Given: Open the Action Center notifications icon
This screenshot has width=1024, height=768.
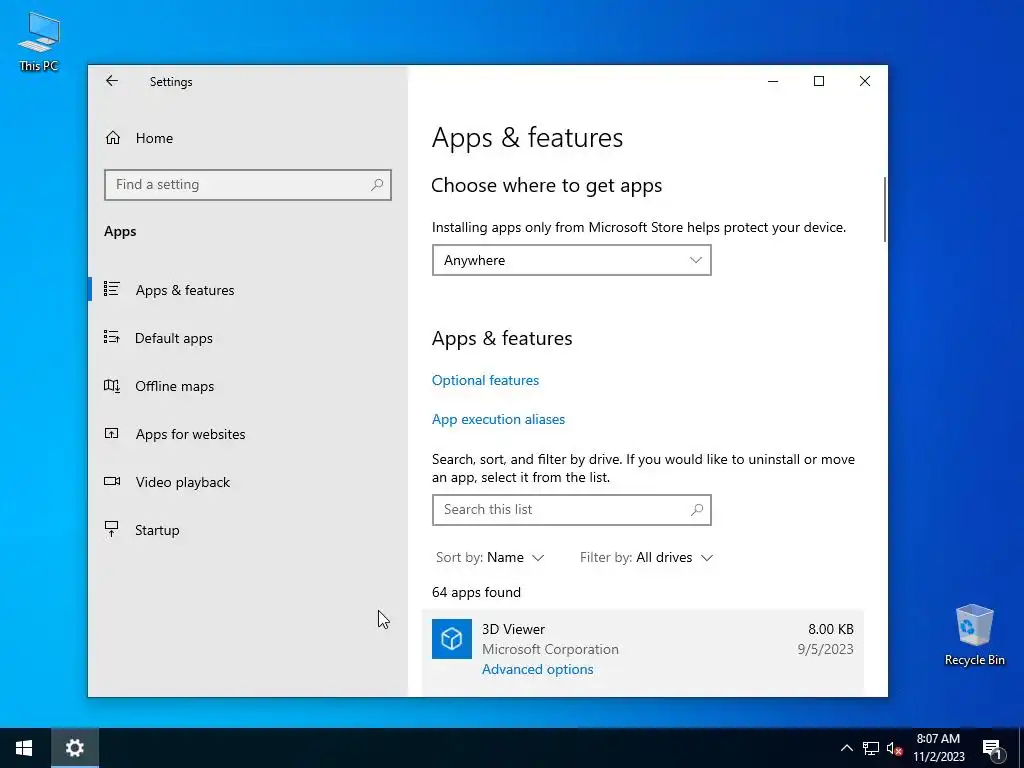Looking at the screenshot, I should point(992,748).
